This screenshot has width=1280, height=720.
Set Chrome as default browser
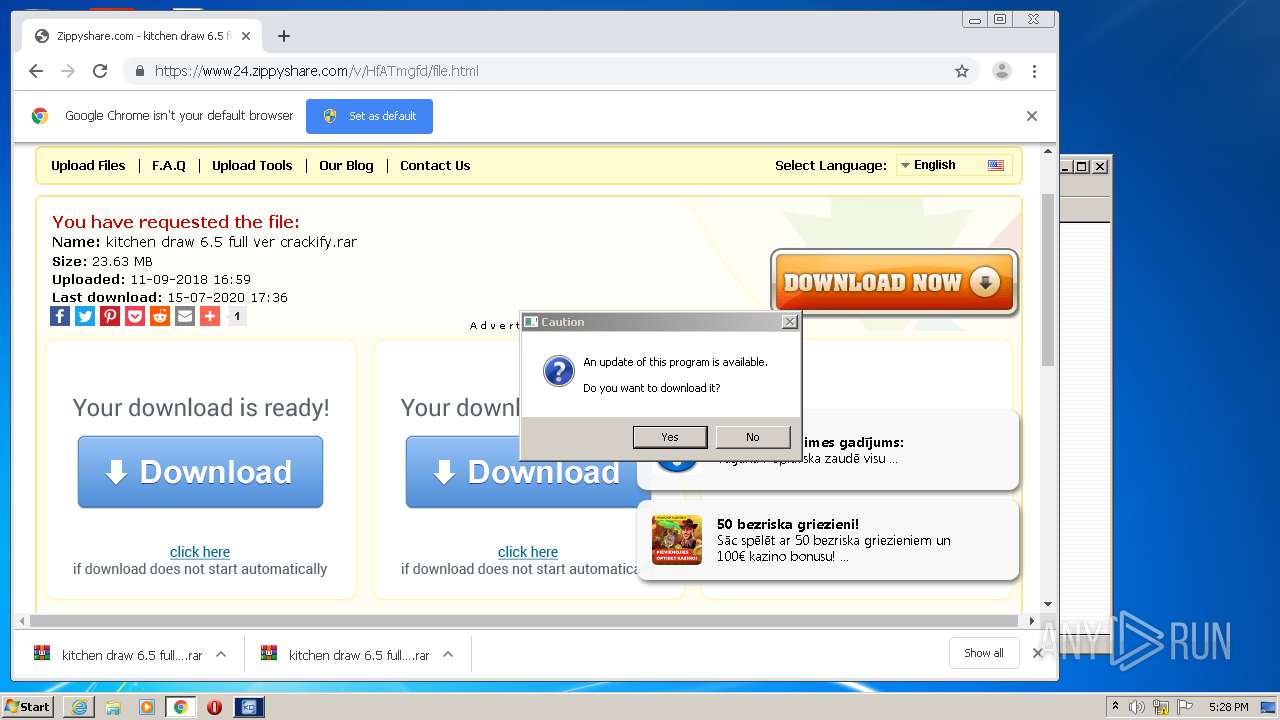[x=369, y=116]
